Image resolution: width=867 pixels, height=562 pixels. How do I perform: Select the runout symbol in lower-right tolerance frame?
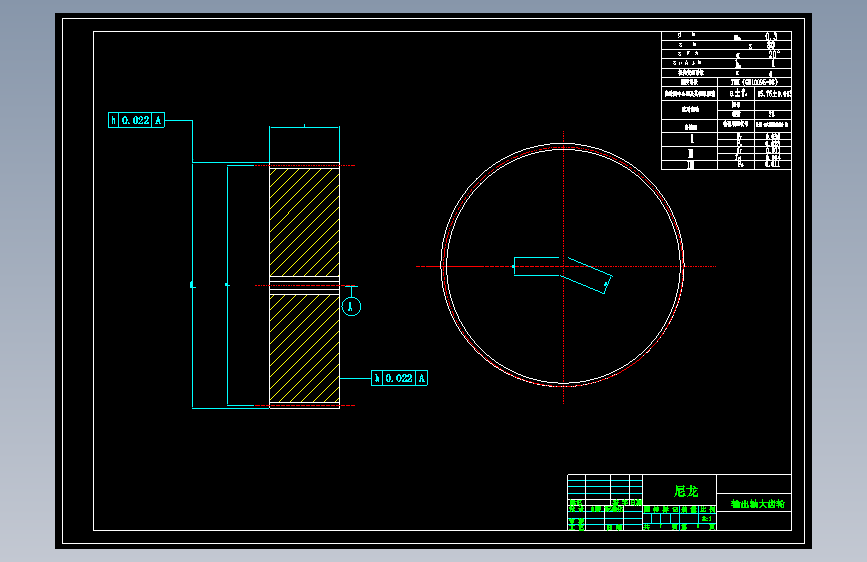point(377,378)
